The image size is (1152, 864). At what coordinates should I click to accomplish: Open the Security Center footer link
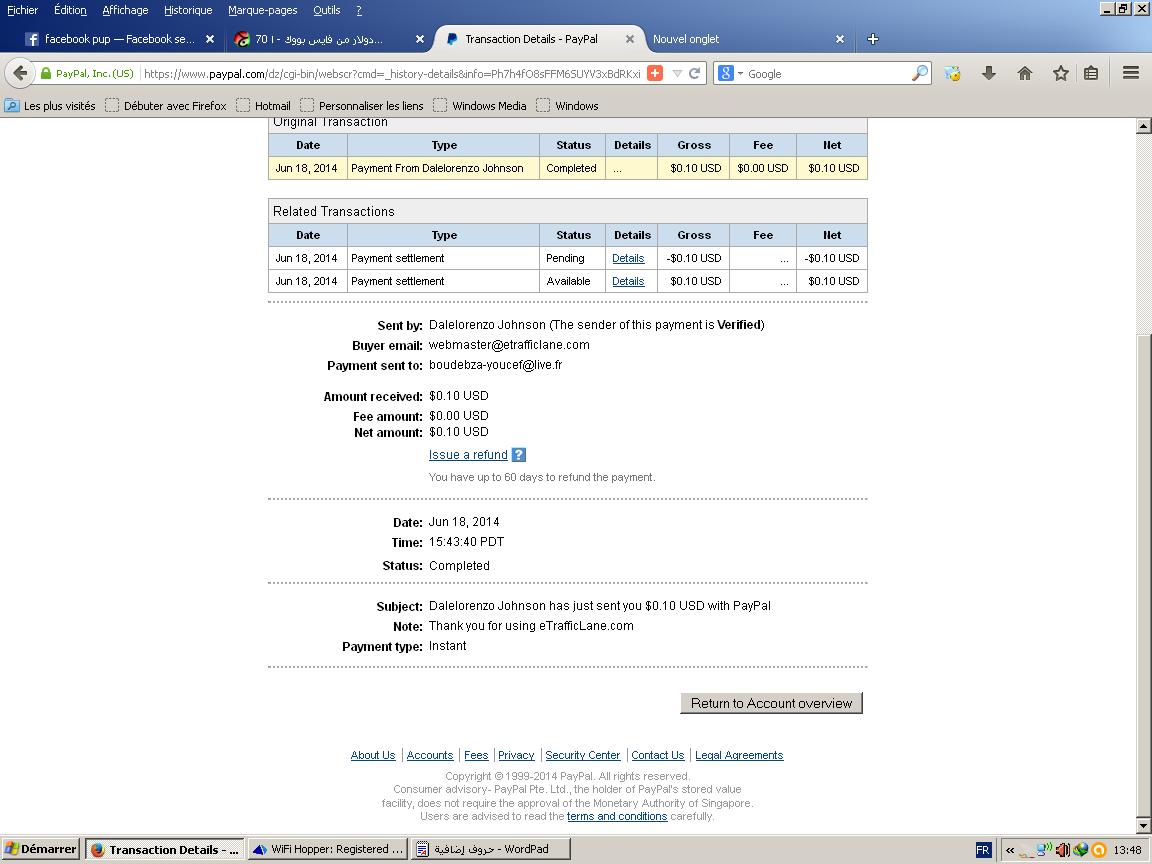point(583,755)
